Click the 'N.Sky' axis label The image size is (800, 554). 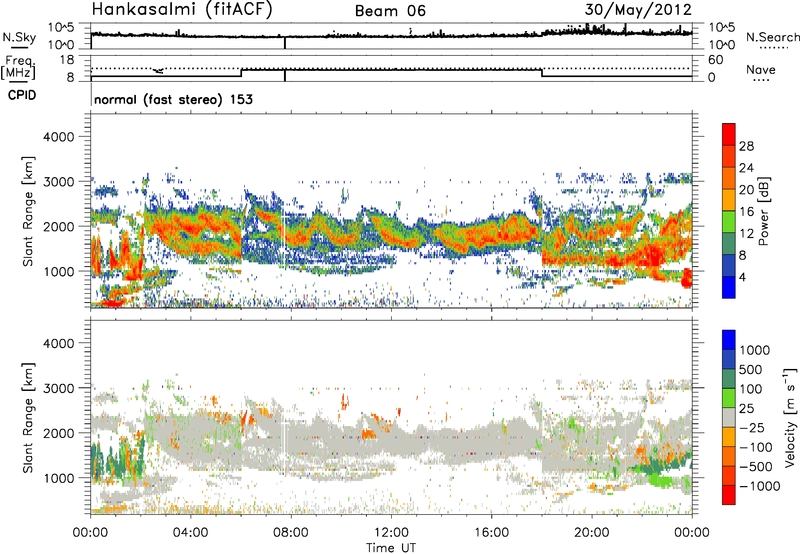click(19, 37)
